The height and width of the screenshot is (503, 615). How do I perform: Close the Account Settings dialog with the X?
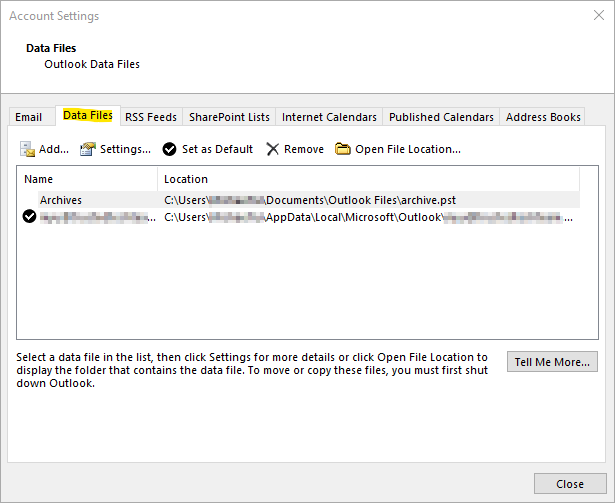(x=599, y=15)
